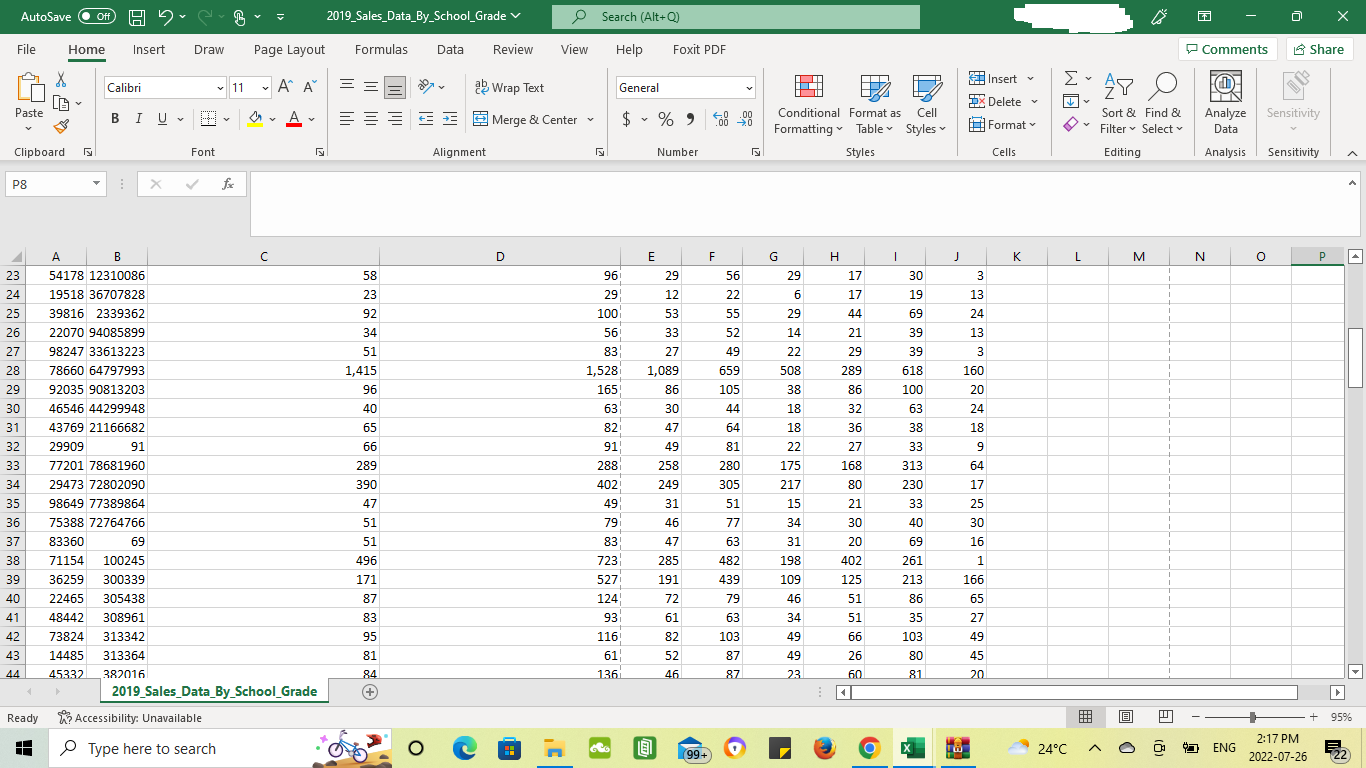1366x768 pixels.
Task: Switch to the Formulas tab
Action: click(381, 49)
